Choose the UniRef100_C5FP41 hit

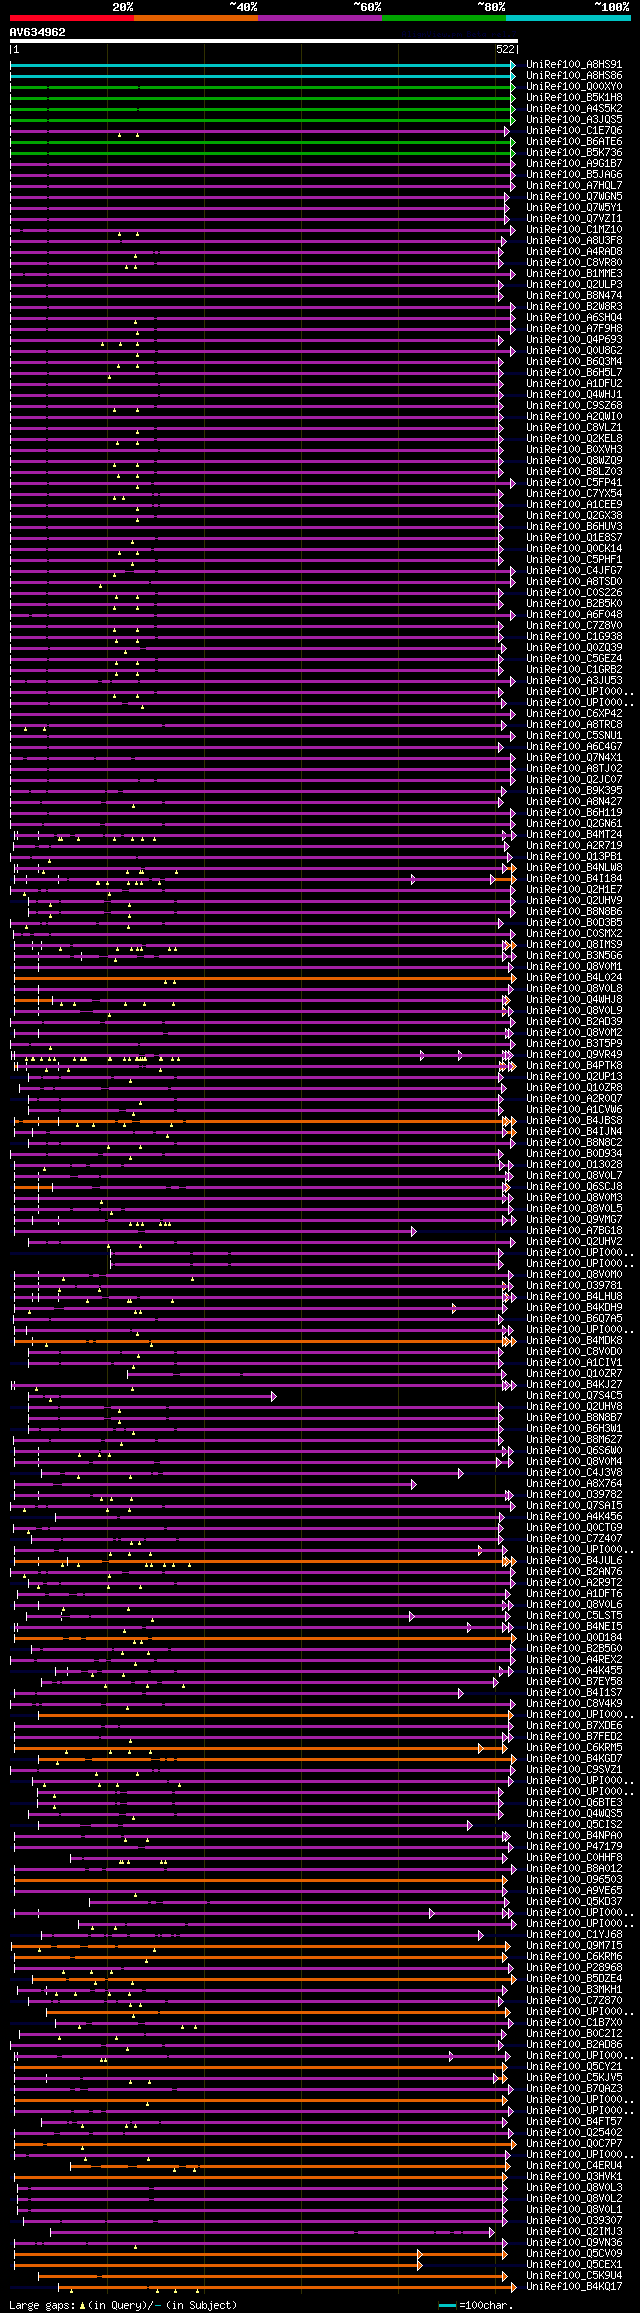574,483
